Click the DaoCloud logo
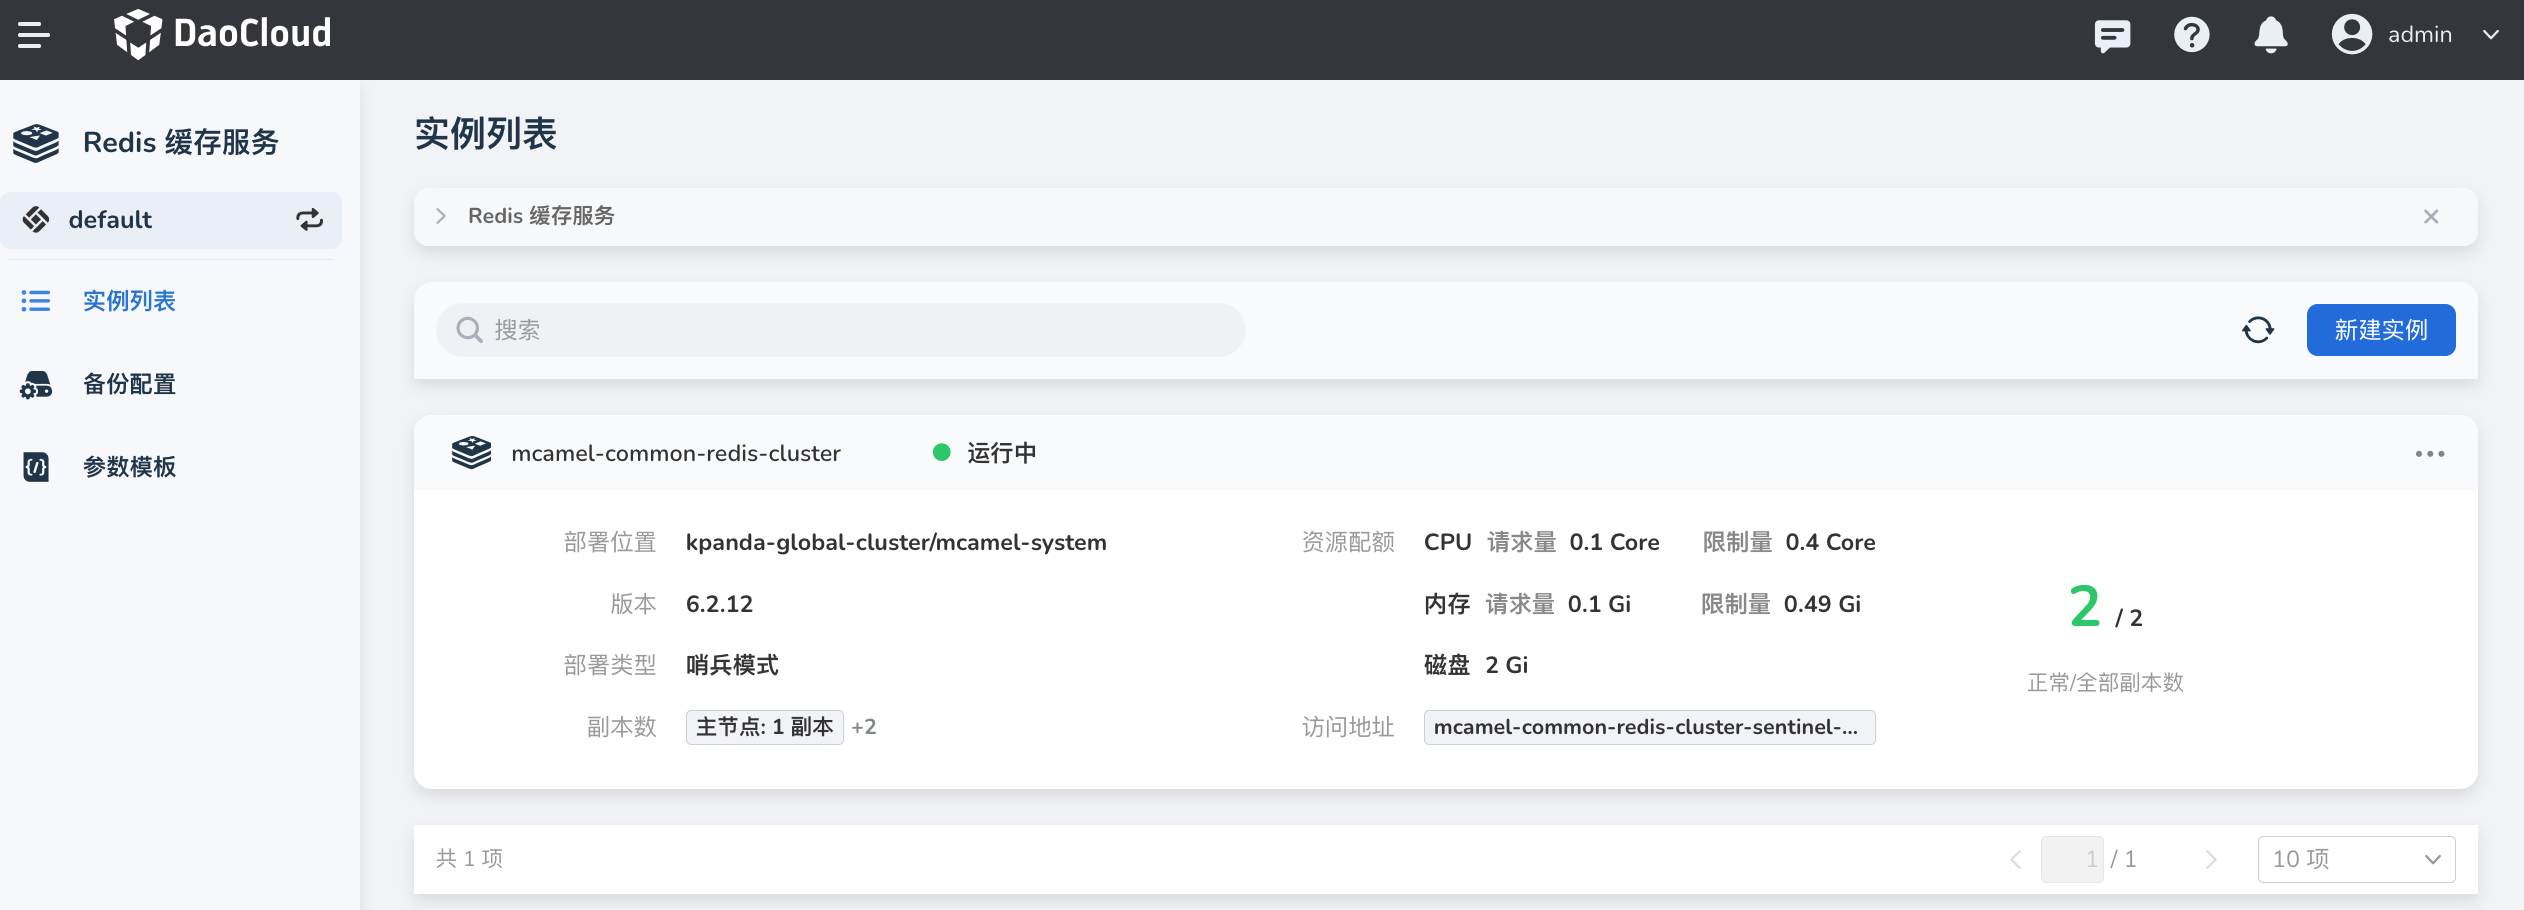The width and height of the screenshot is (2524, 910). [x=222, y=34]
